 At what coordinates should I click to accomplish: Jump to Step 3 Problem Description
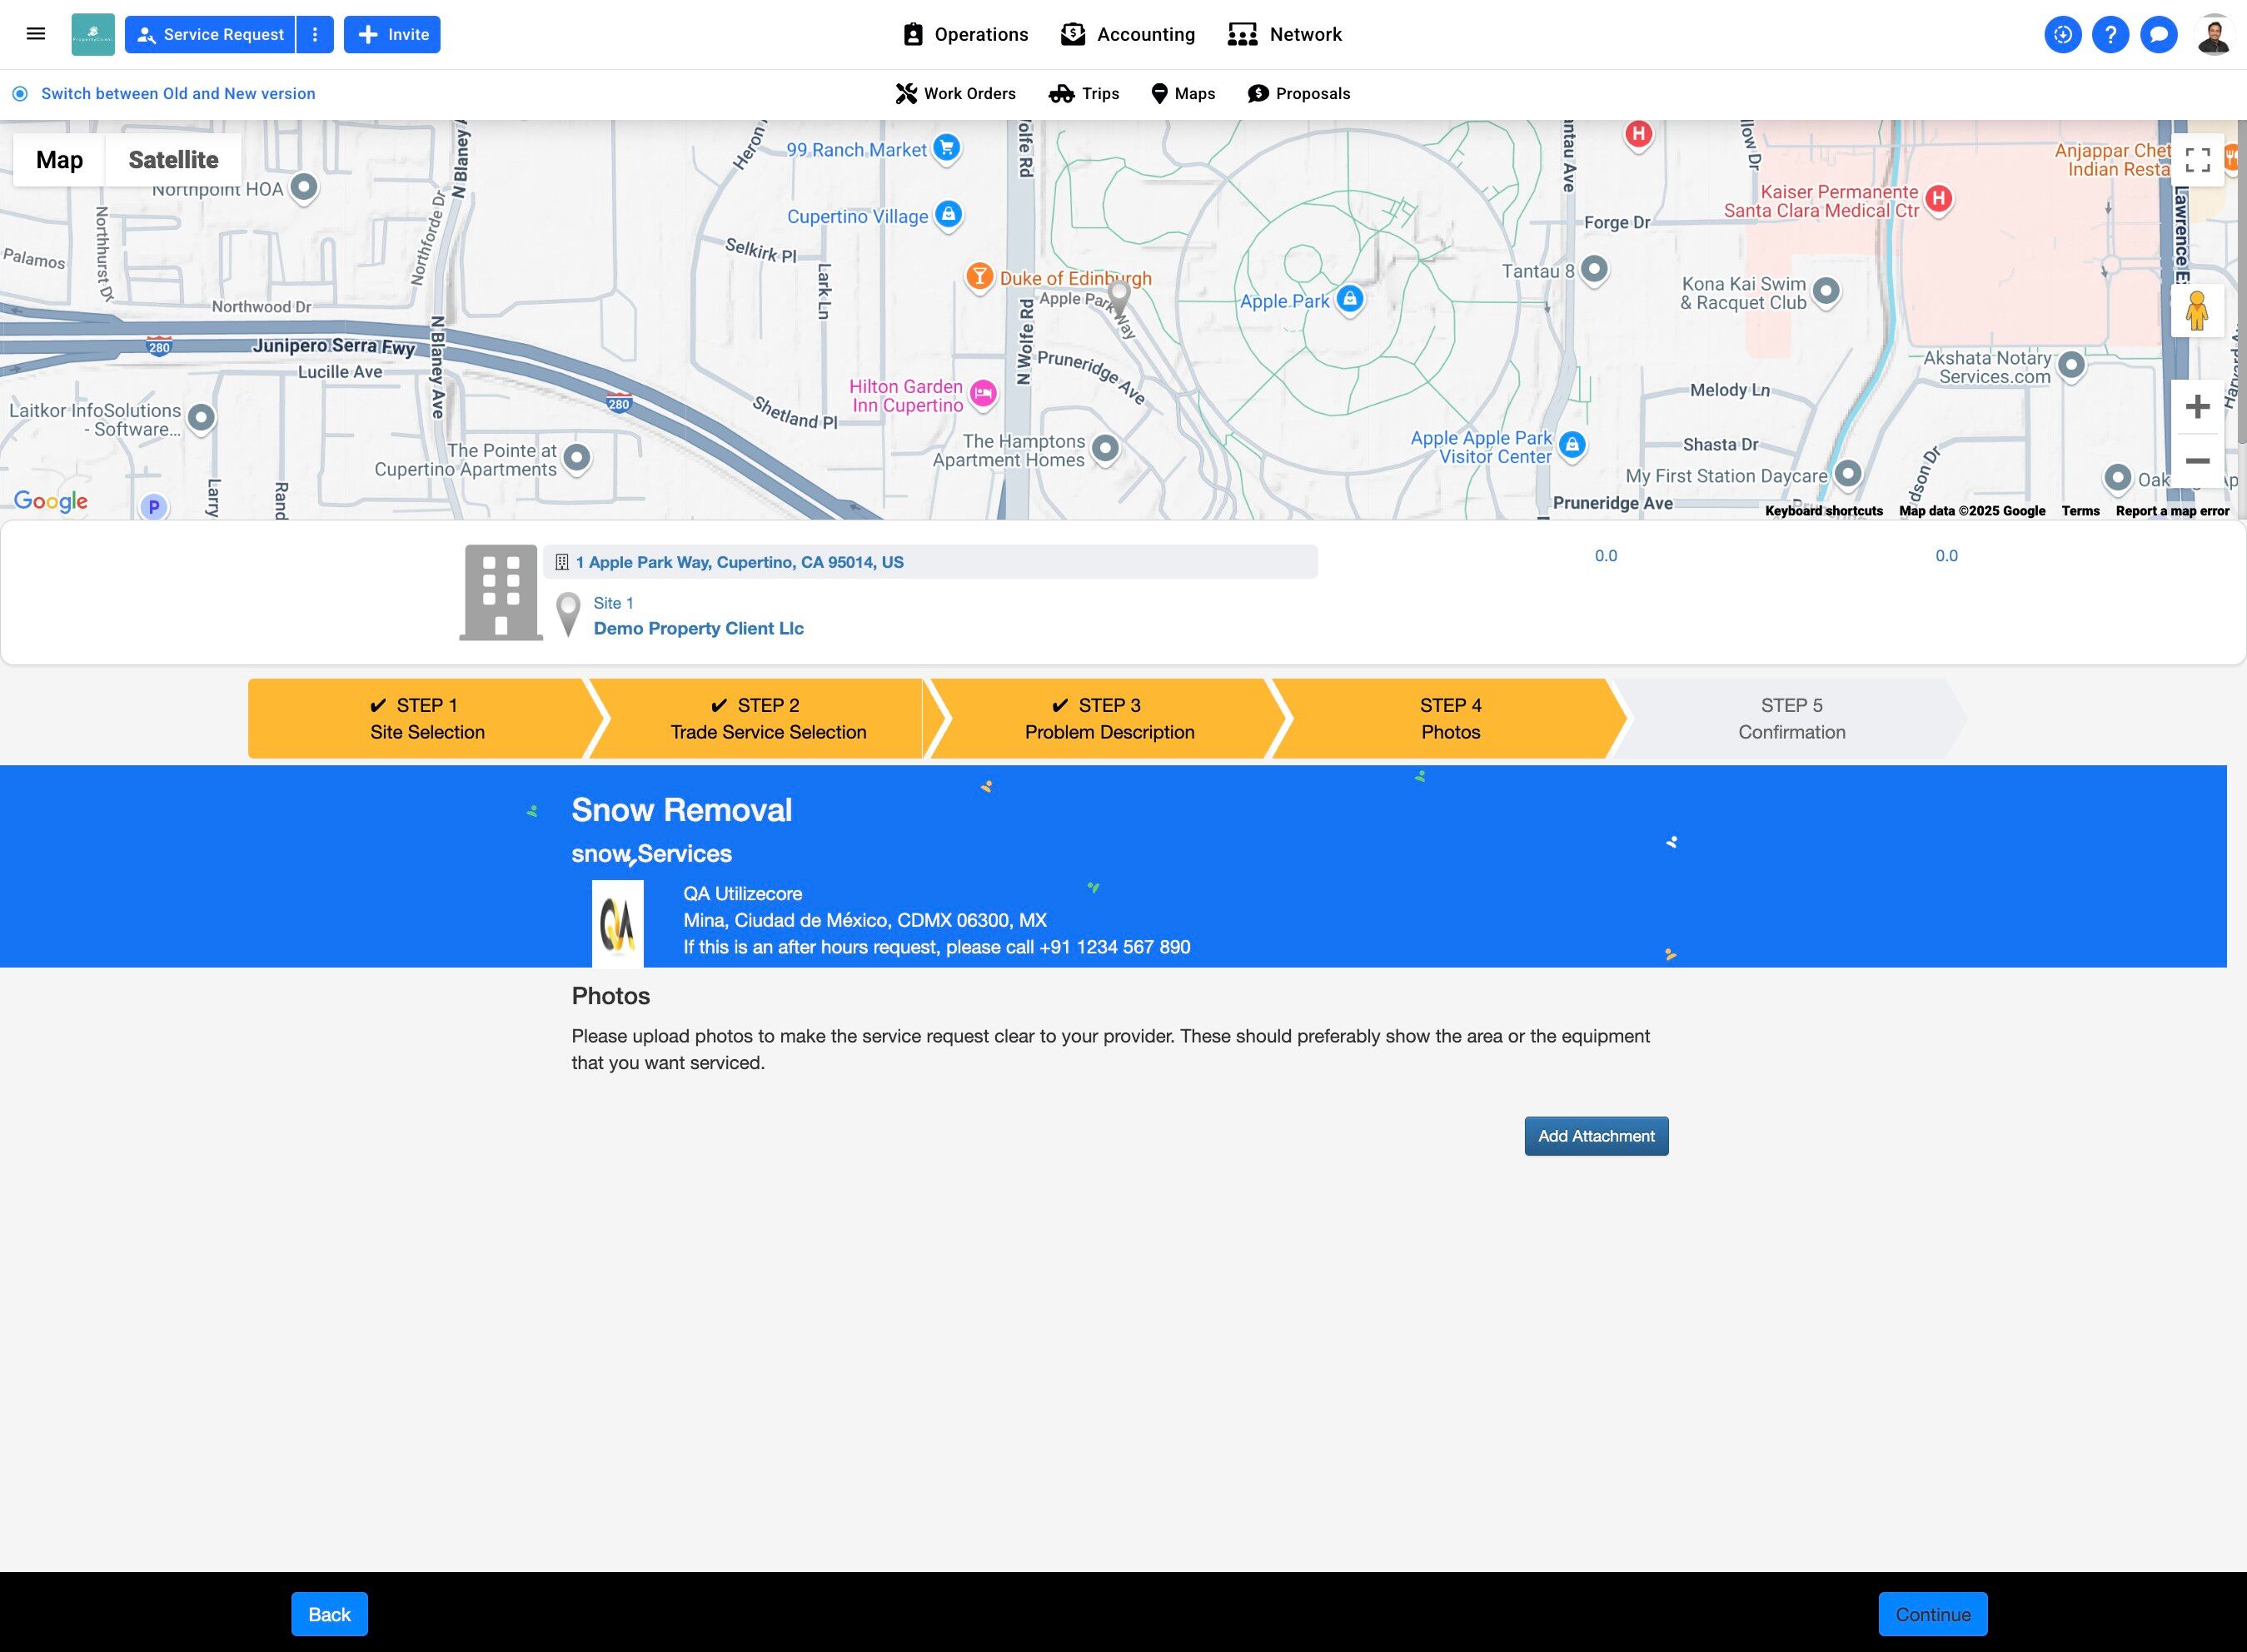point(1108,718)
